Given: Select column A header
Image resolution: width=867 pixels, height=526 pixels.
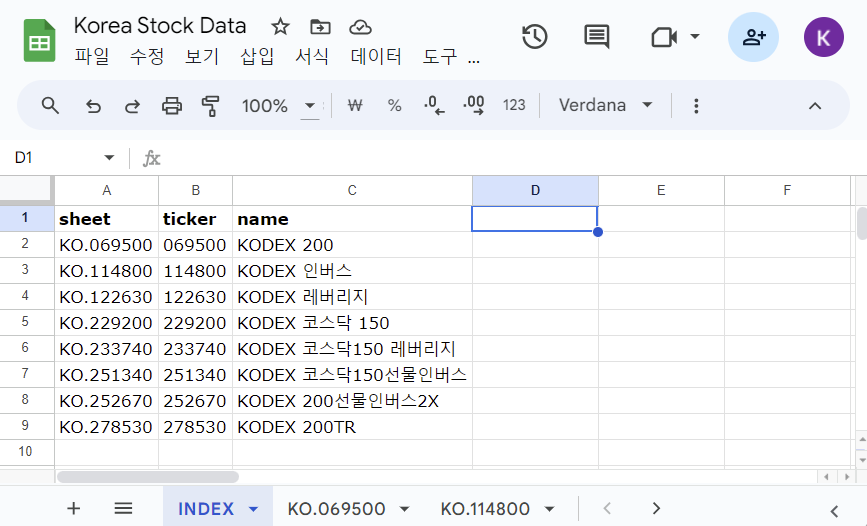Looking at the screenshot, I should click(x=107, y=191).
